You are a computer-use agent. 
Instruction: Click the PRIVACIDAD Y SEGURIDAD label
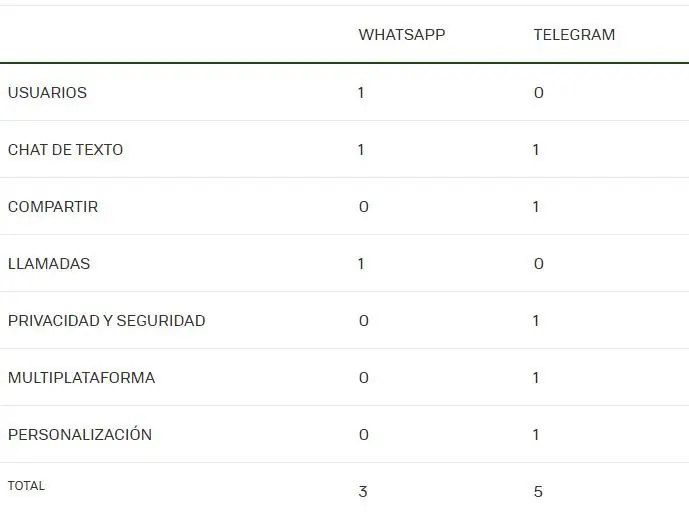click(x=106, y=321)
